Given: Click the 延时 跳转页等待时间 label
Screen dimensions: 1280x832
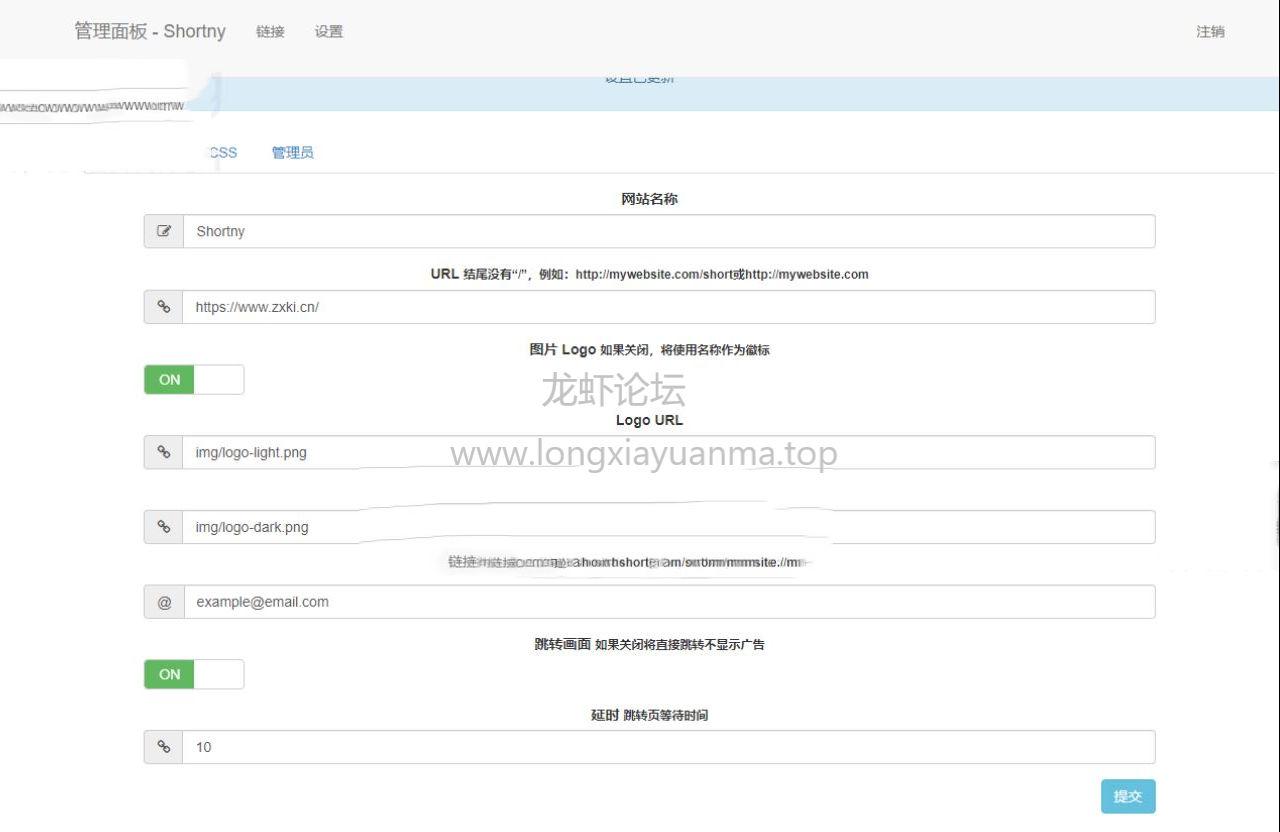Looking at the screenshot, I should [x=650, y=715].
